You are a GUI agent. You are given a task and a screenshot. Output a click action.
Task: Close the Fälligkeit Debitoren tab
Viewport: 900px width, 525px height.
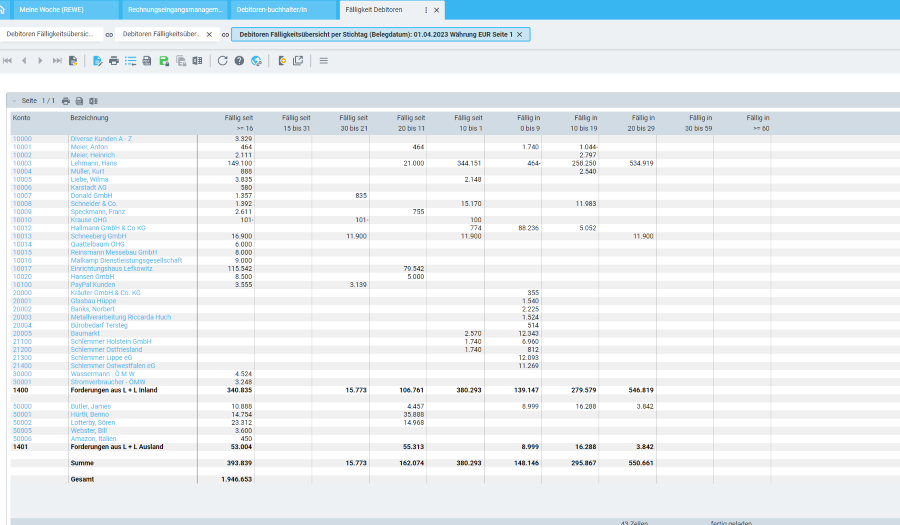coord(438,9)
